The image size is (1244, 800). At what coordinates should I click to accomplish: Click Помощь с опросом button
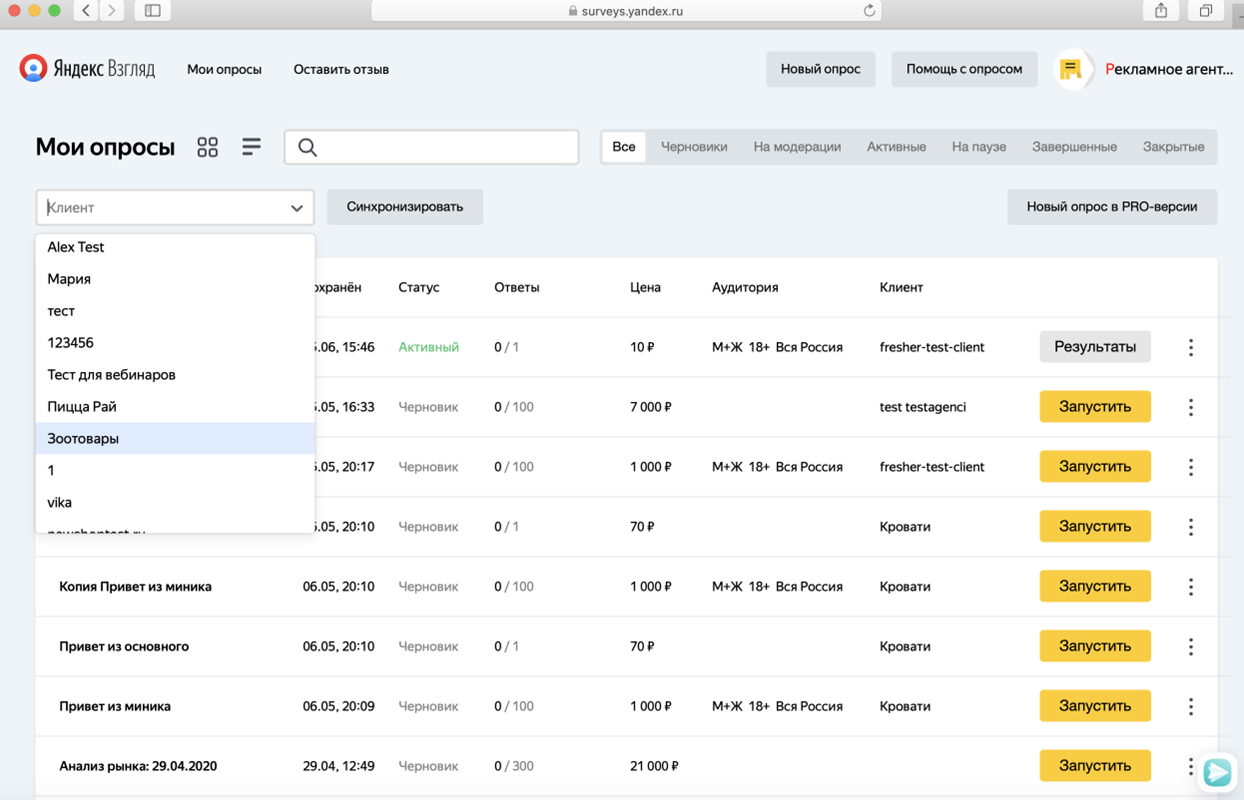(964, 69)
